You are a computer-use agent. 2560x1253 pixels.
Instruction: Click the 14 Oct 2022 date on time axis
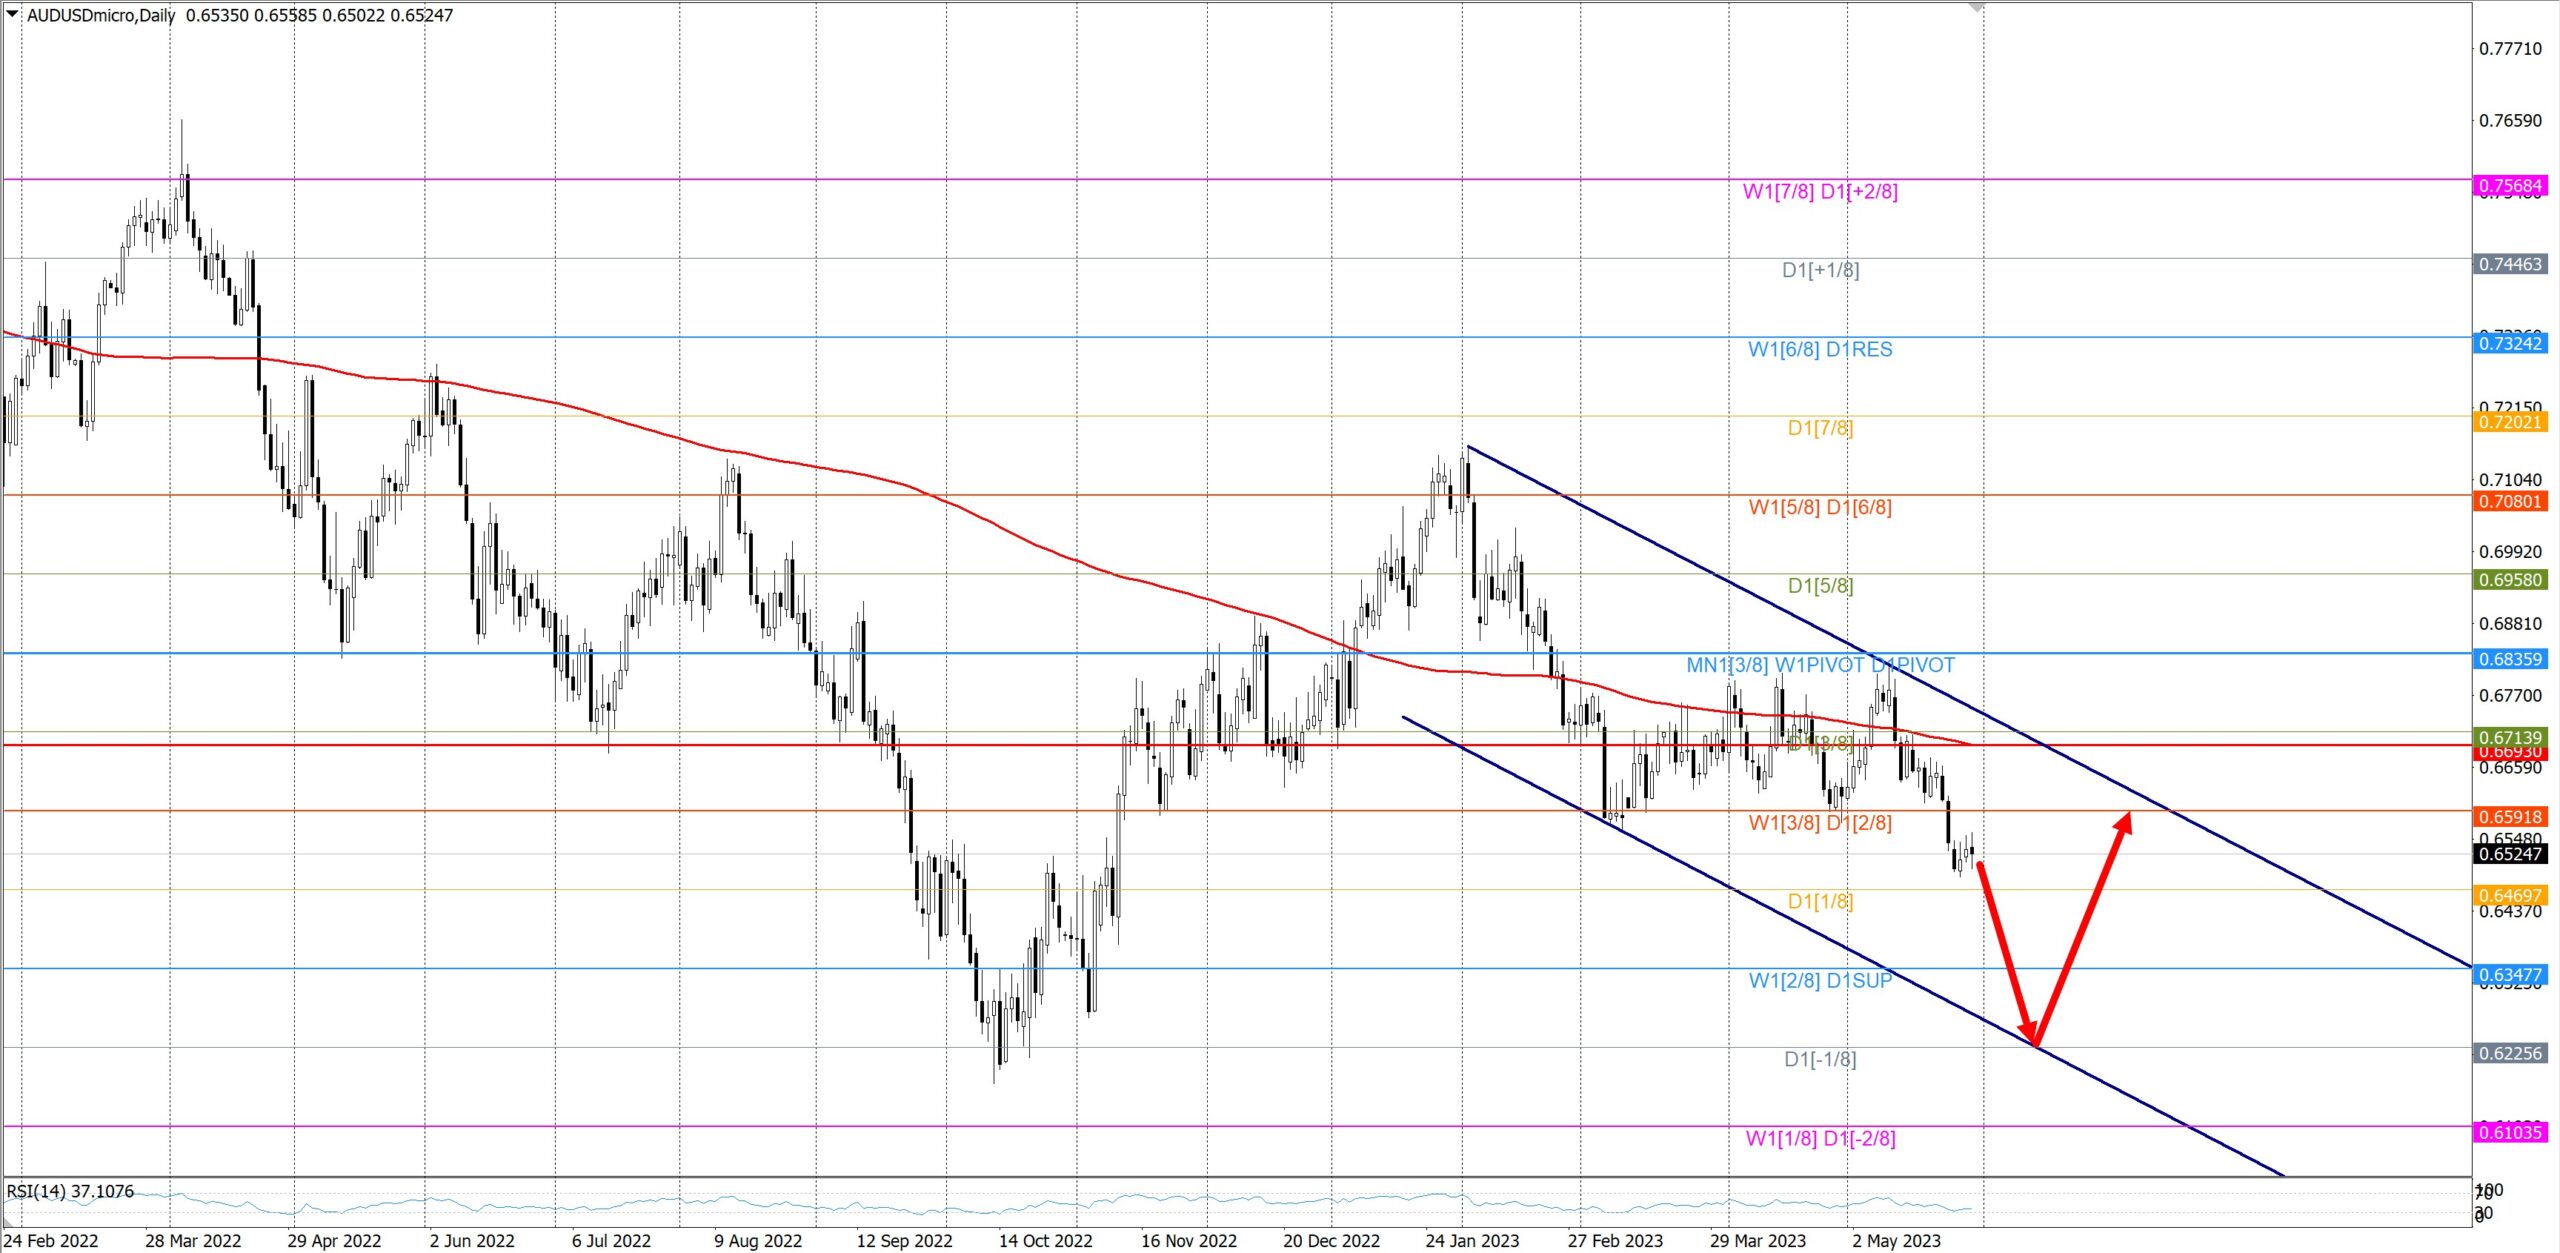point(1045,1241)
